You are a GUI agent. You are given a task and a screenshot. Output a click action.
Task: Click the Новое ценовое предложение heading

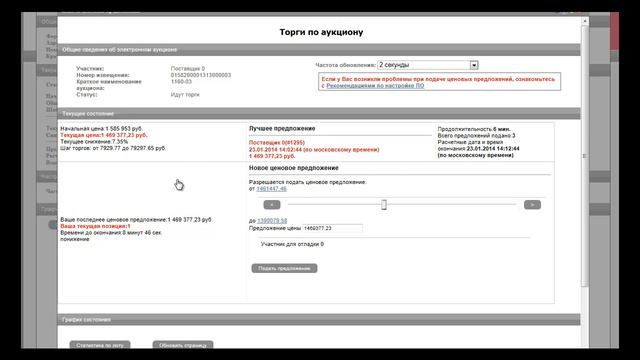tap(293, 168)
